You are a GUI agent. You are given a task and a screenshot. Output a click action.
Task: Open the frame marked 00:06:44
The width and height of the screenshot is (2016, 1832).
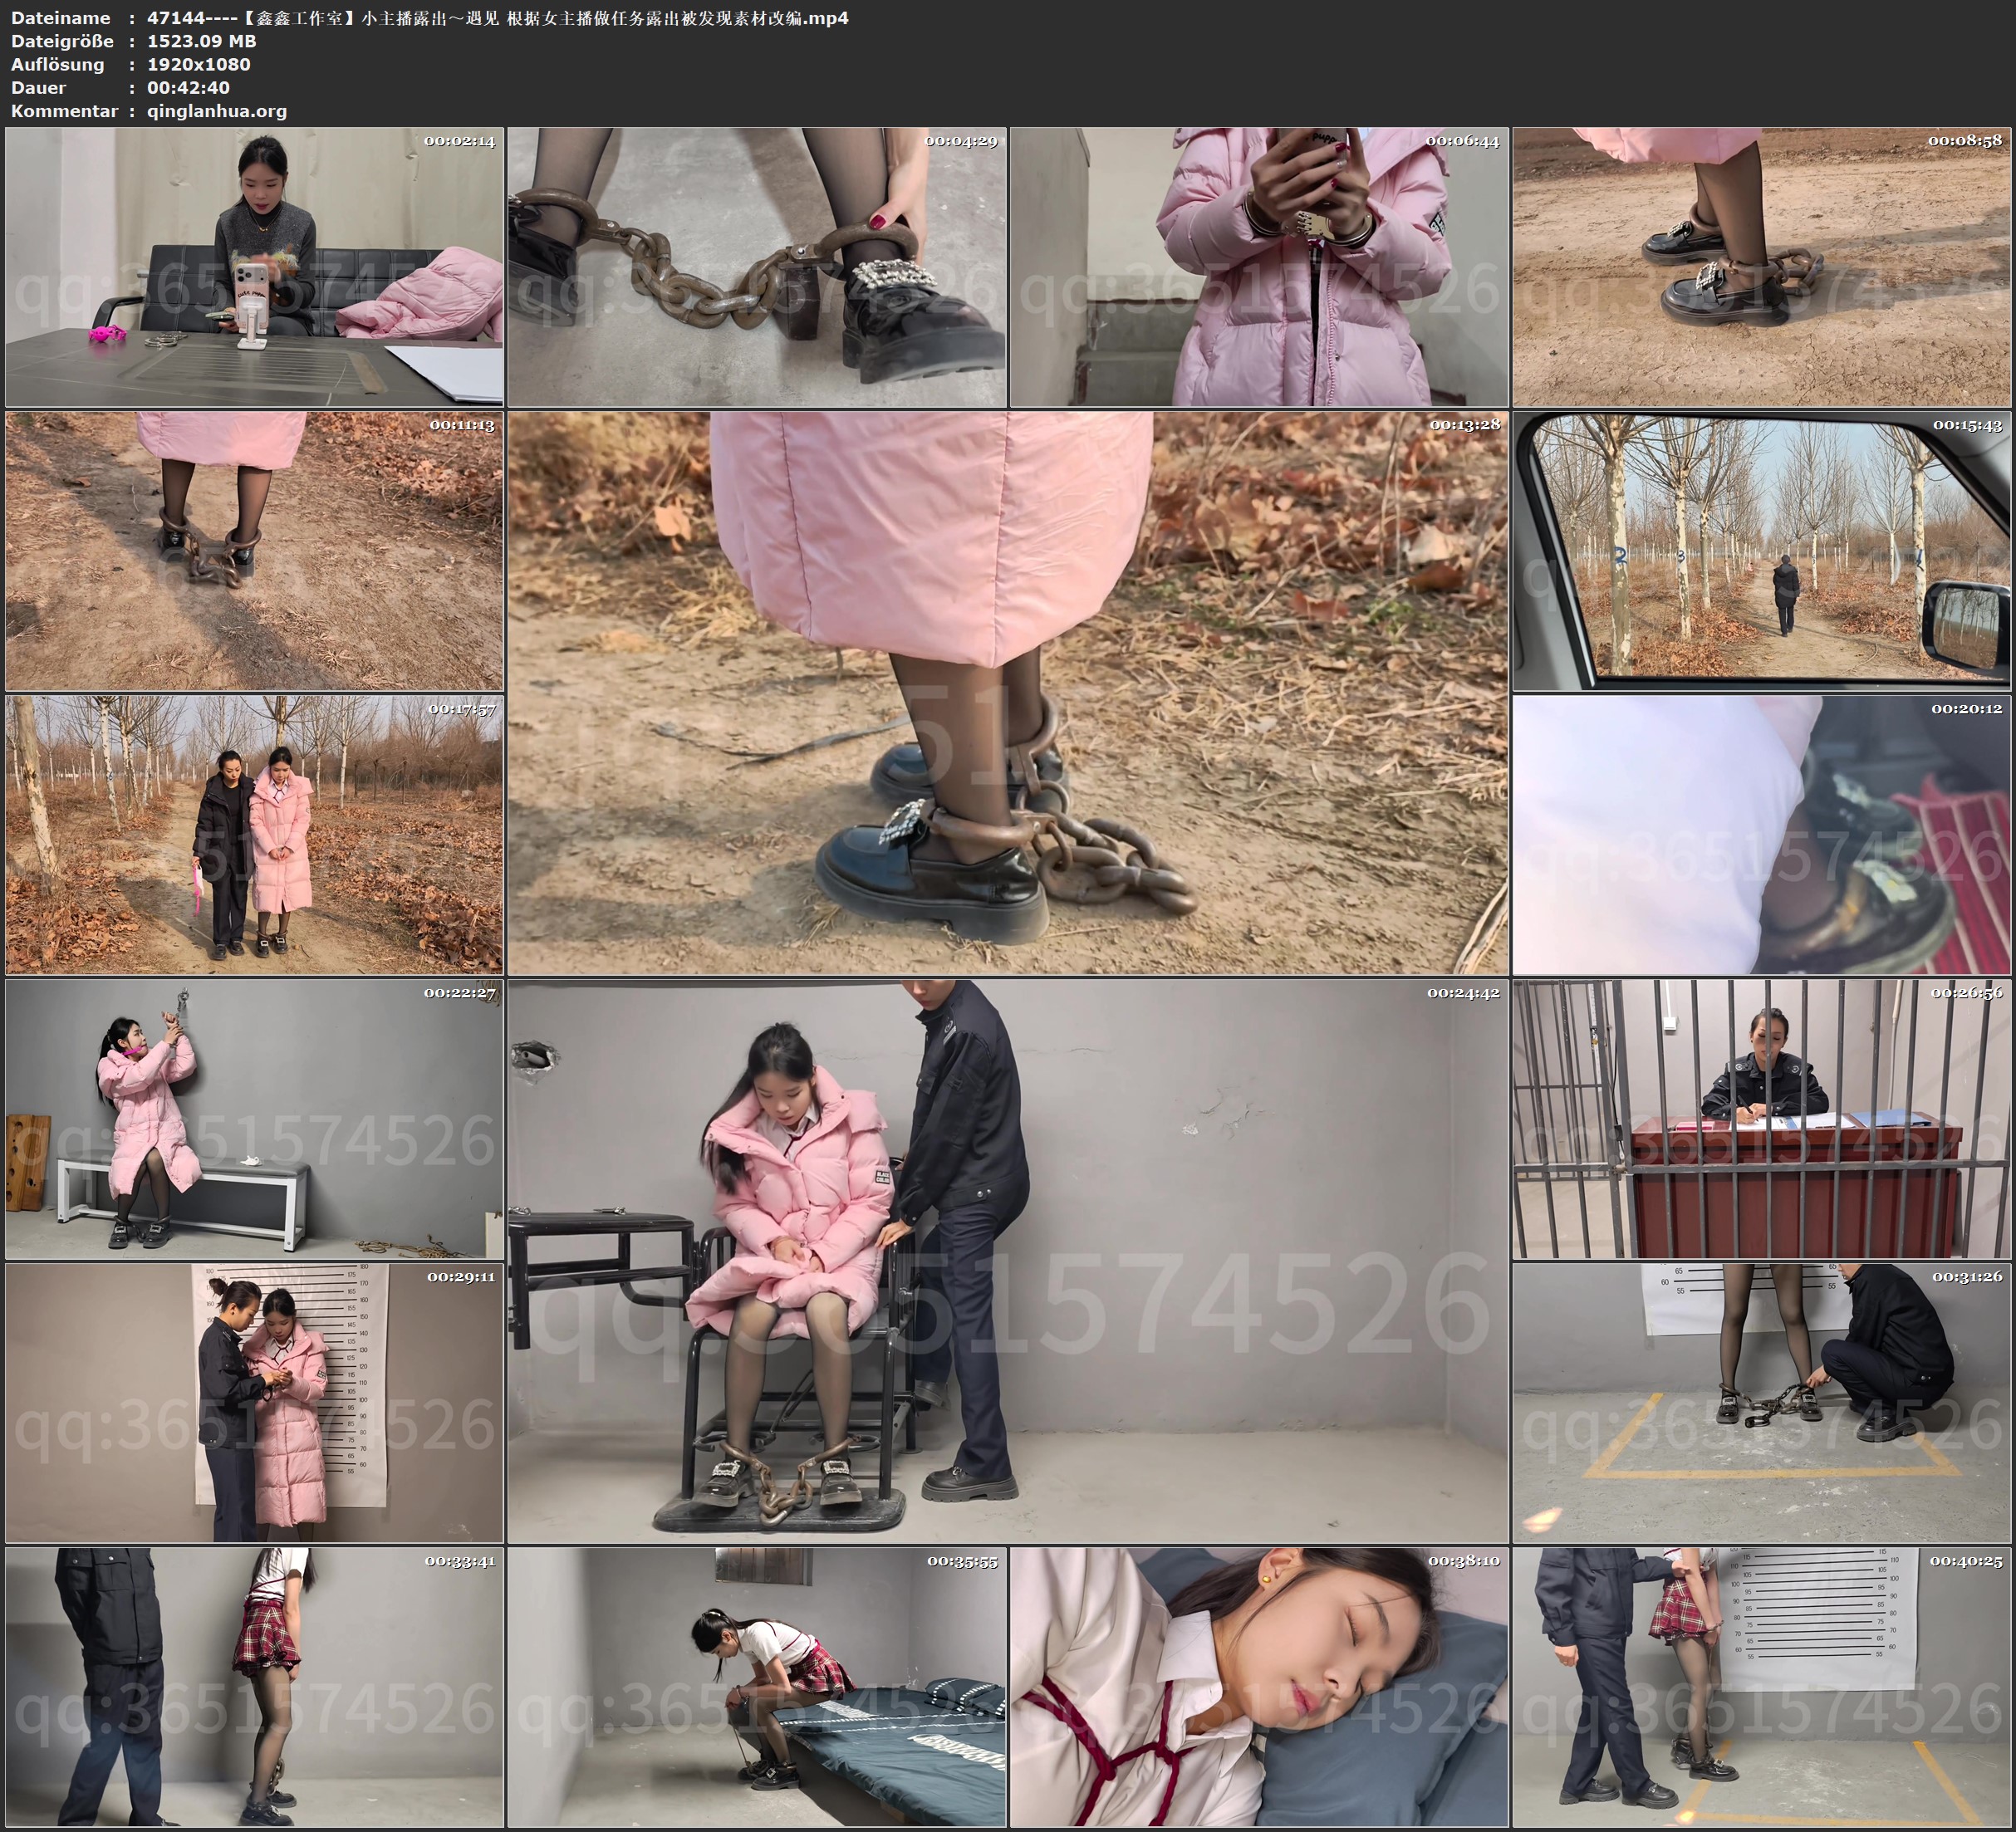pyautogui.click(x=1259, y=267)
